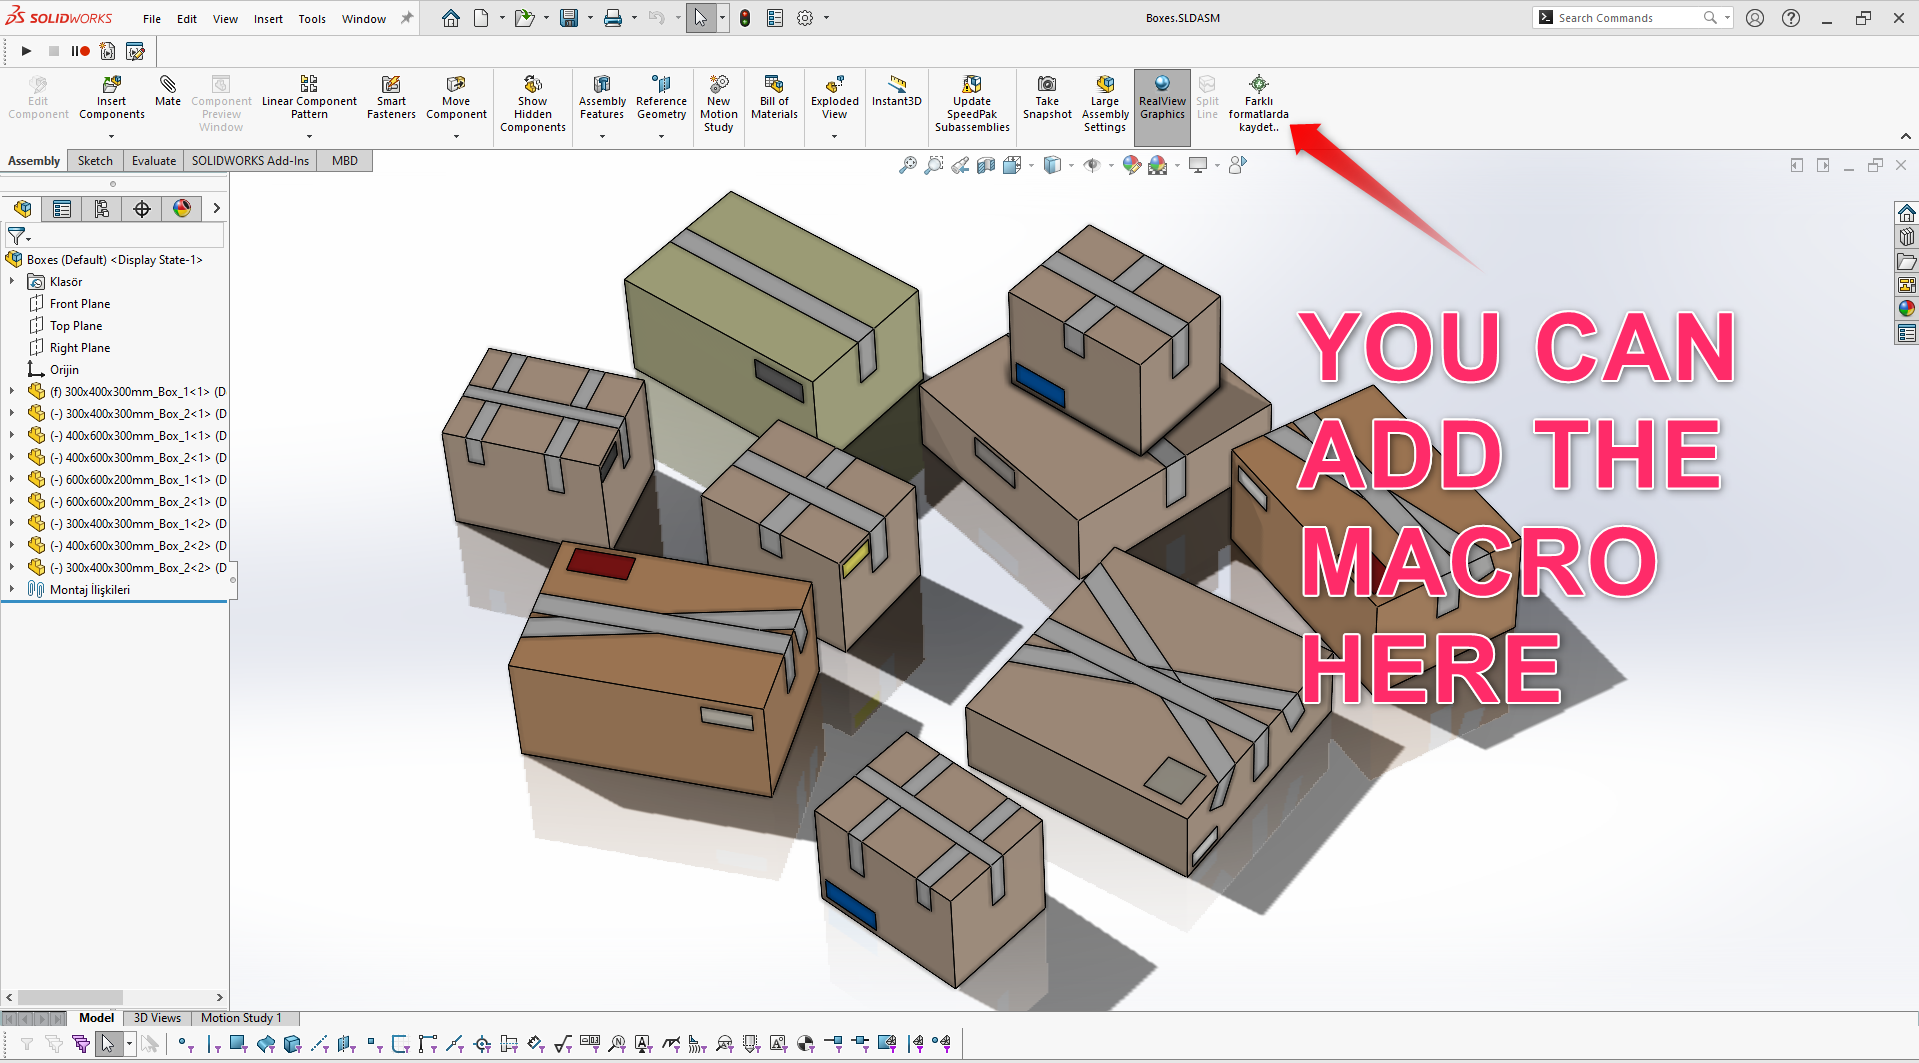Click the Rebuild traffic light icon
The height and width of the screenshot is (1063, 1919).
pyautogui.click(x=745, y=18)
